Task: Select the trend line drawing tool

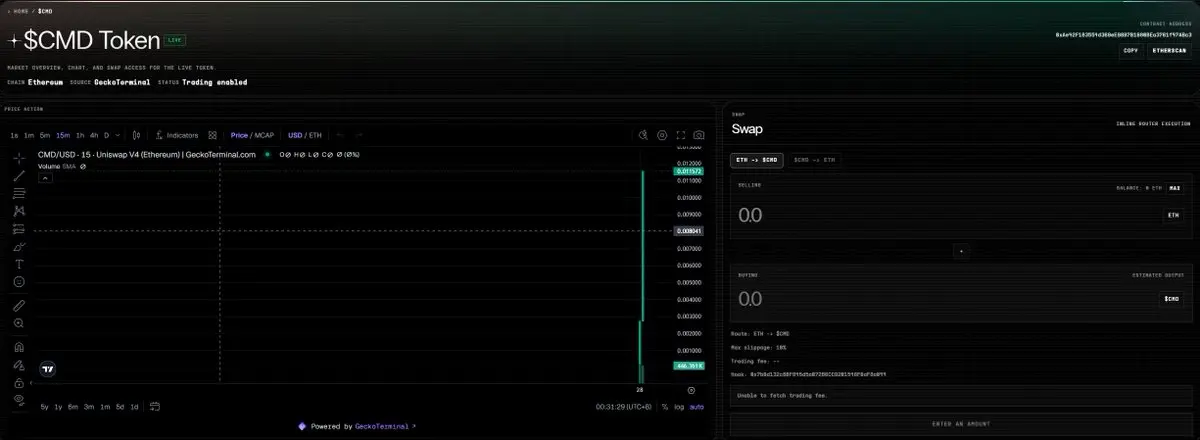Action: (19, 176)
